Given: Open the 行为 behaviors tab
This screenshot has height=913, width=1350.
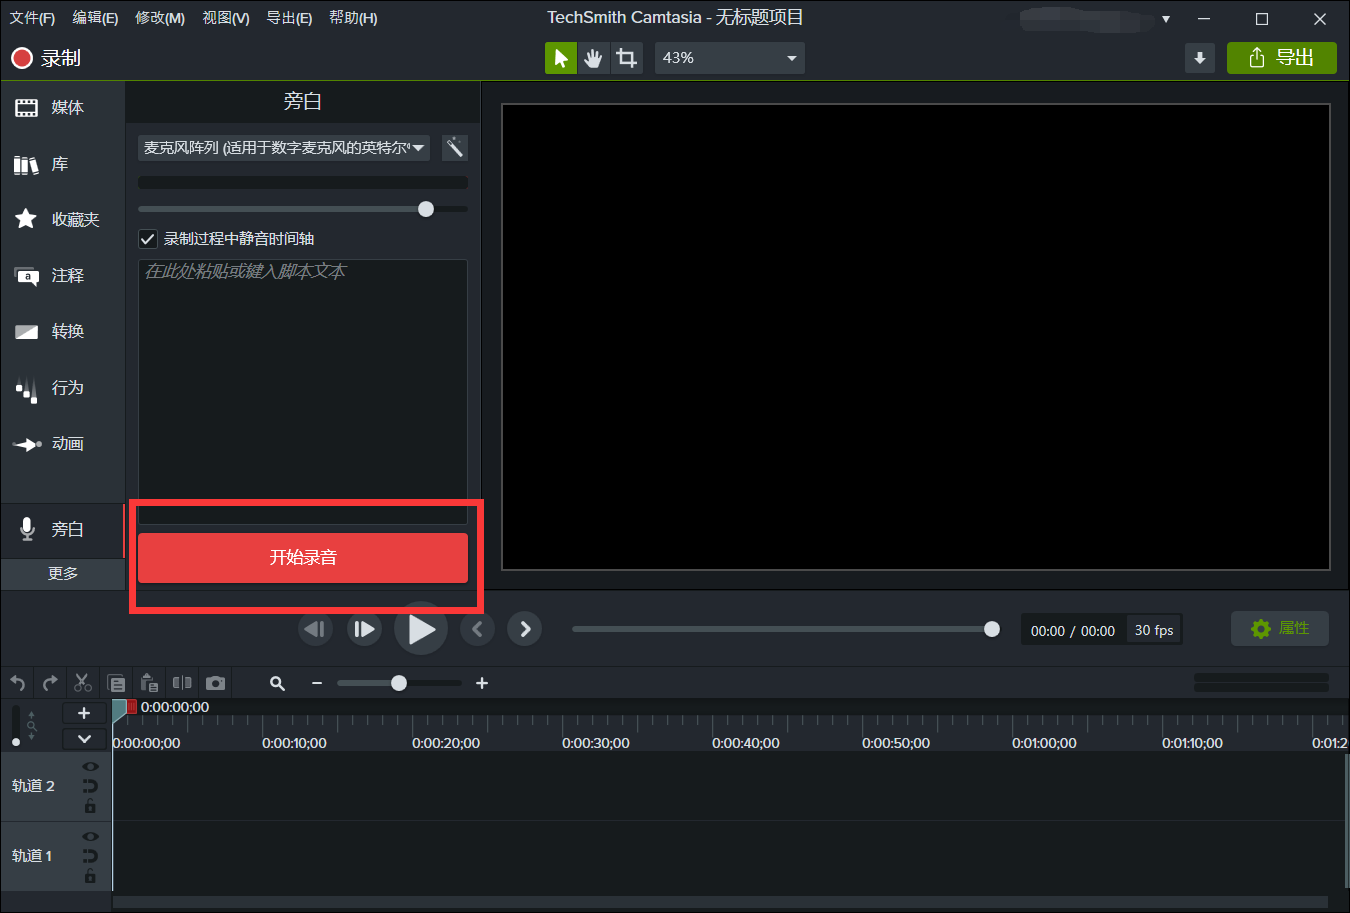Looking at the screenshot, I should (x=62, y=387).
